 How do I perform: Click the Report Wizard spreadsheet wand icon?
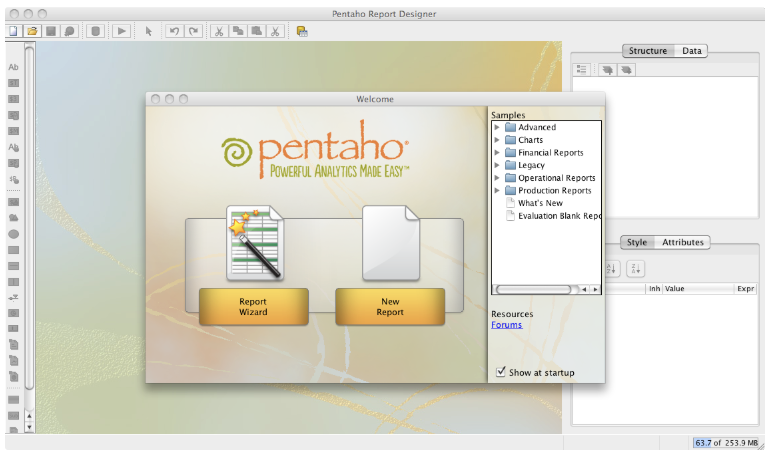[x=253, y=242]
